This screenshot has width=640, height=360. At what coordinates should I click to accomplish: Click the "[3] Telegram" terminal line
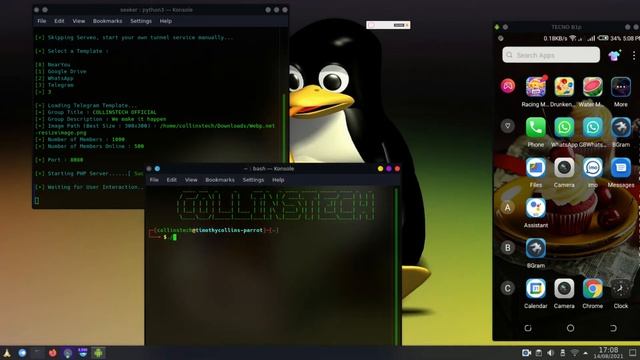click(54, 85)
